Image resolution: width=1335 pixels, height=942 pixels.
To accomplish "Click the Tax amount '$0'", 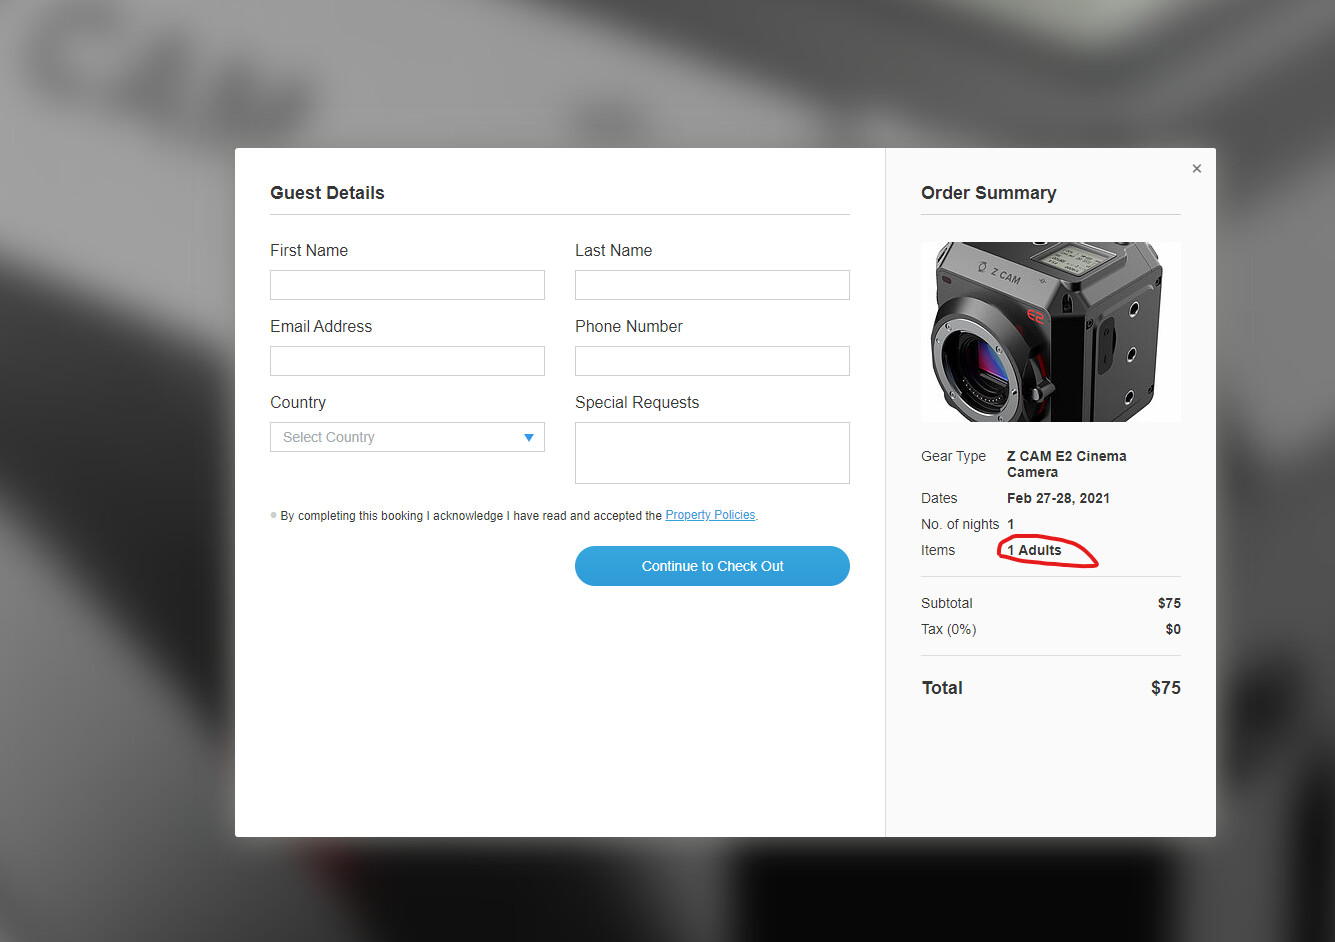I will 1173,629.
